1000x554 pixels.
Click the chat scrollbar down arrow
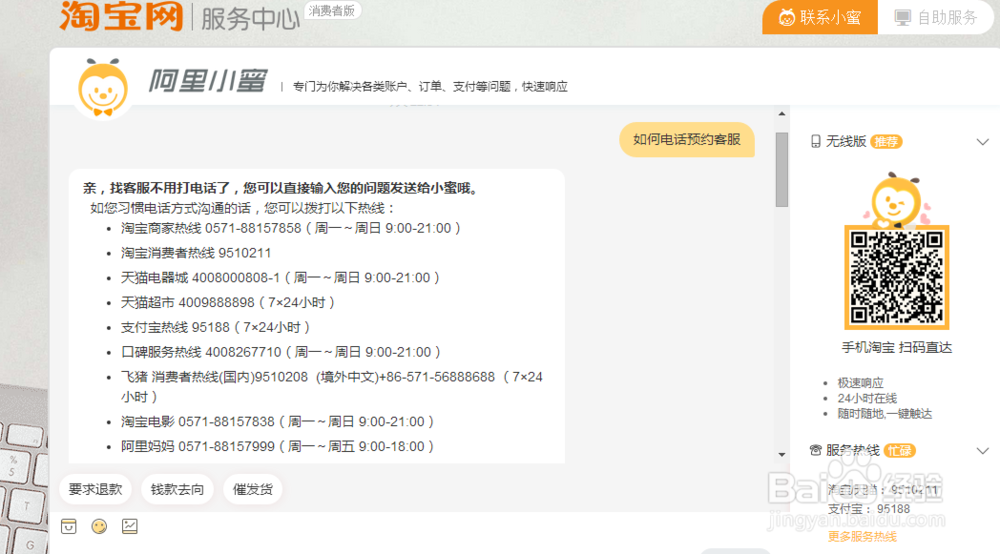click(782, 455)
